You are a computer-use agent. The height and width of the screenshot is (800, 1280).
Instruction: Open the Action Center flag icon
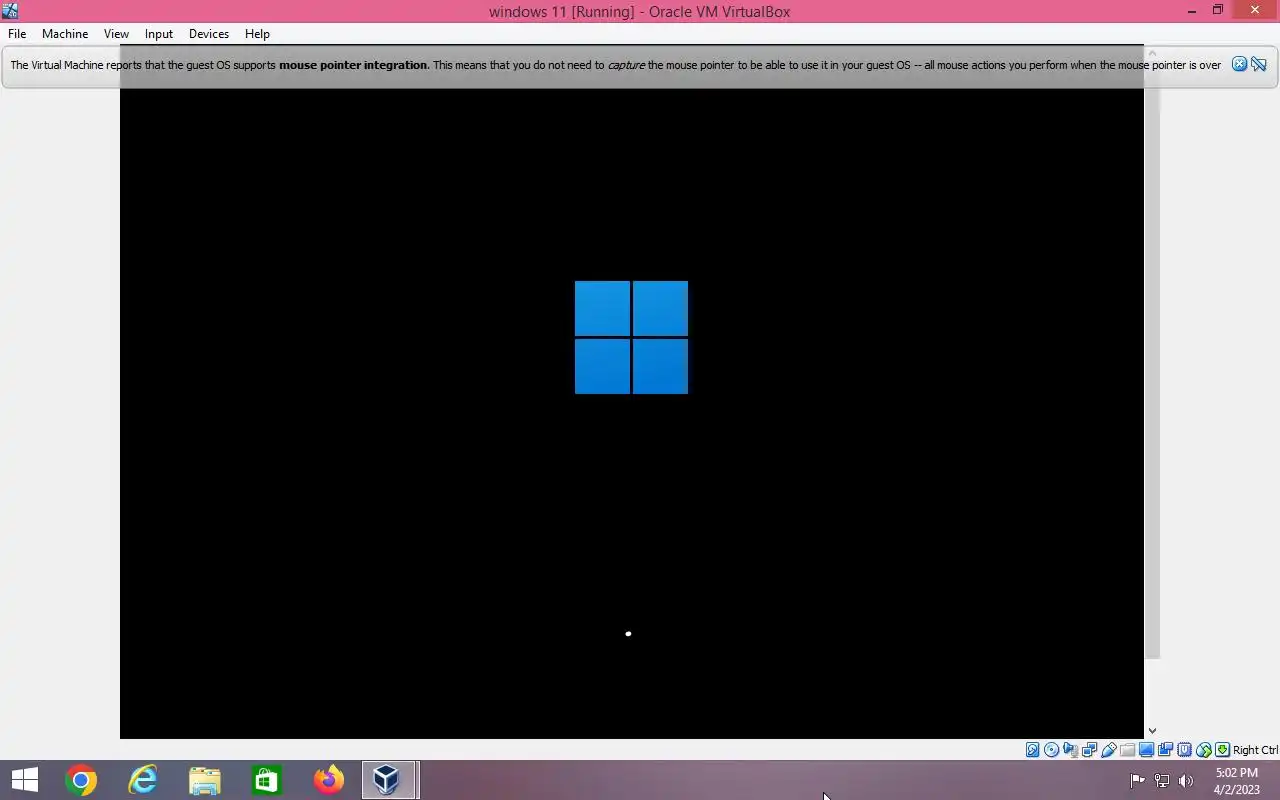pos(1138,781)
